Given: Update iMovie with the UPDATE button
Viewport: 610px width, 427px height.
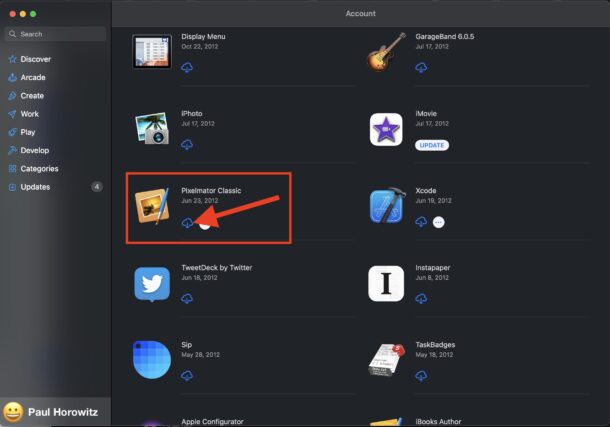Looking at the screenshot, I should [x=432, y=145].
